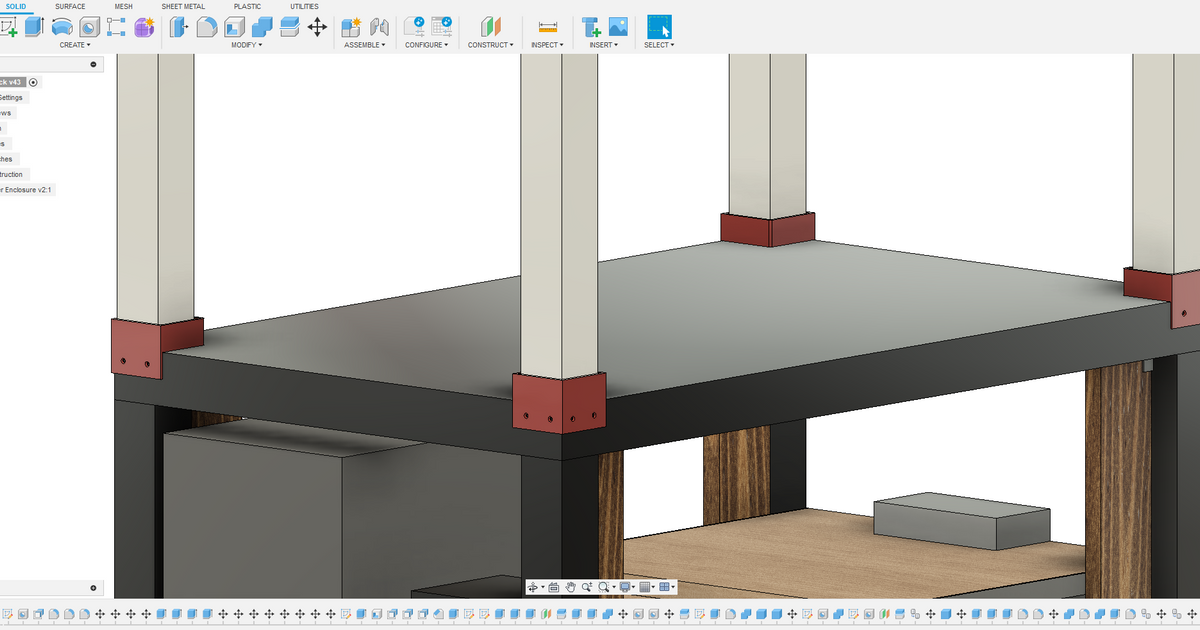Select the Joint tool
Screen dimensions: 1200x630
pos(379,27)
